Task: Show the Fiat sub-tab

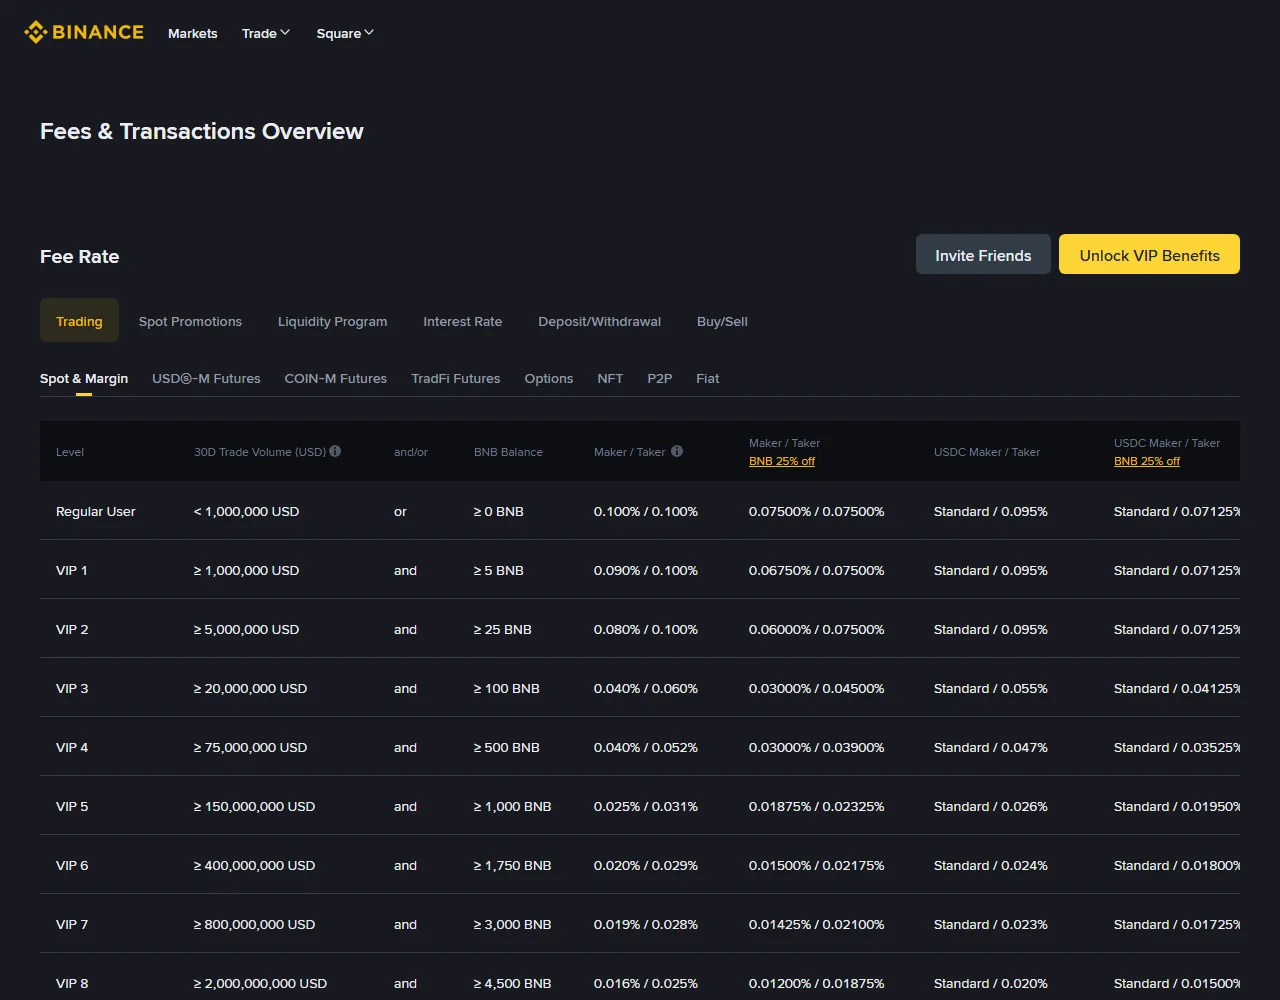Action: pos(708,378)
